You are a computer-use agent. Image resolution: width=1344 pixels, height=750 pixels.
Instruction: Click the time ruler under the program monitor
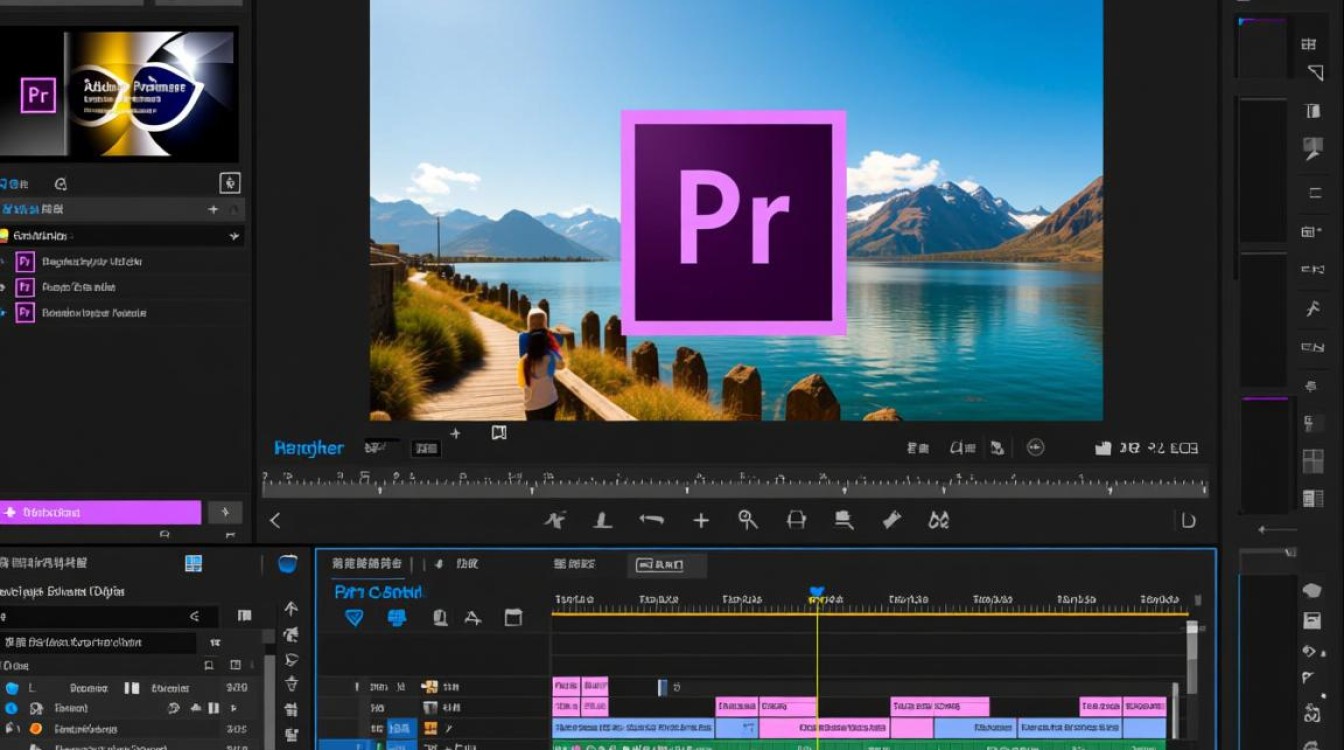pyautogui.click(x=735, y=484)
